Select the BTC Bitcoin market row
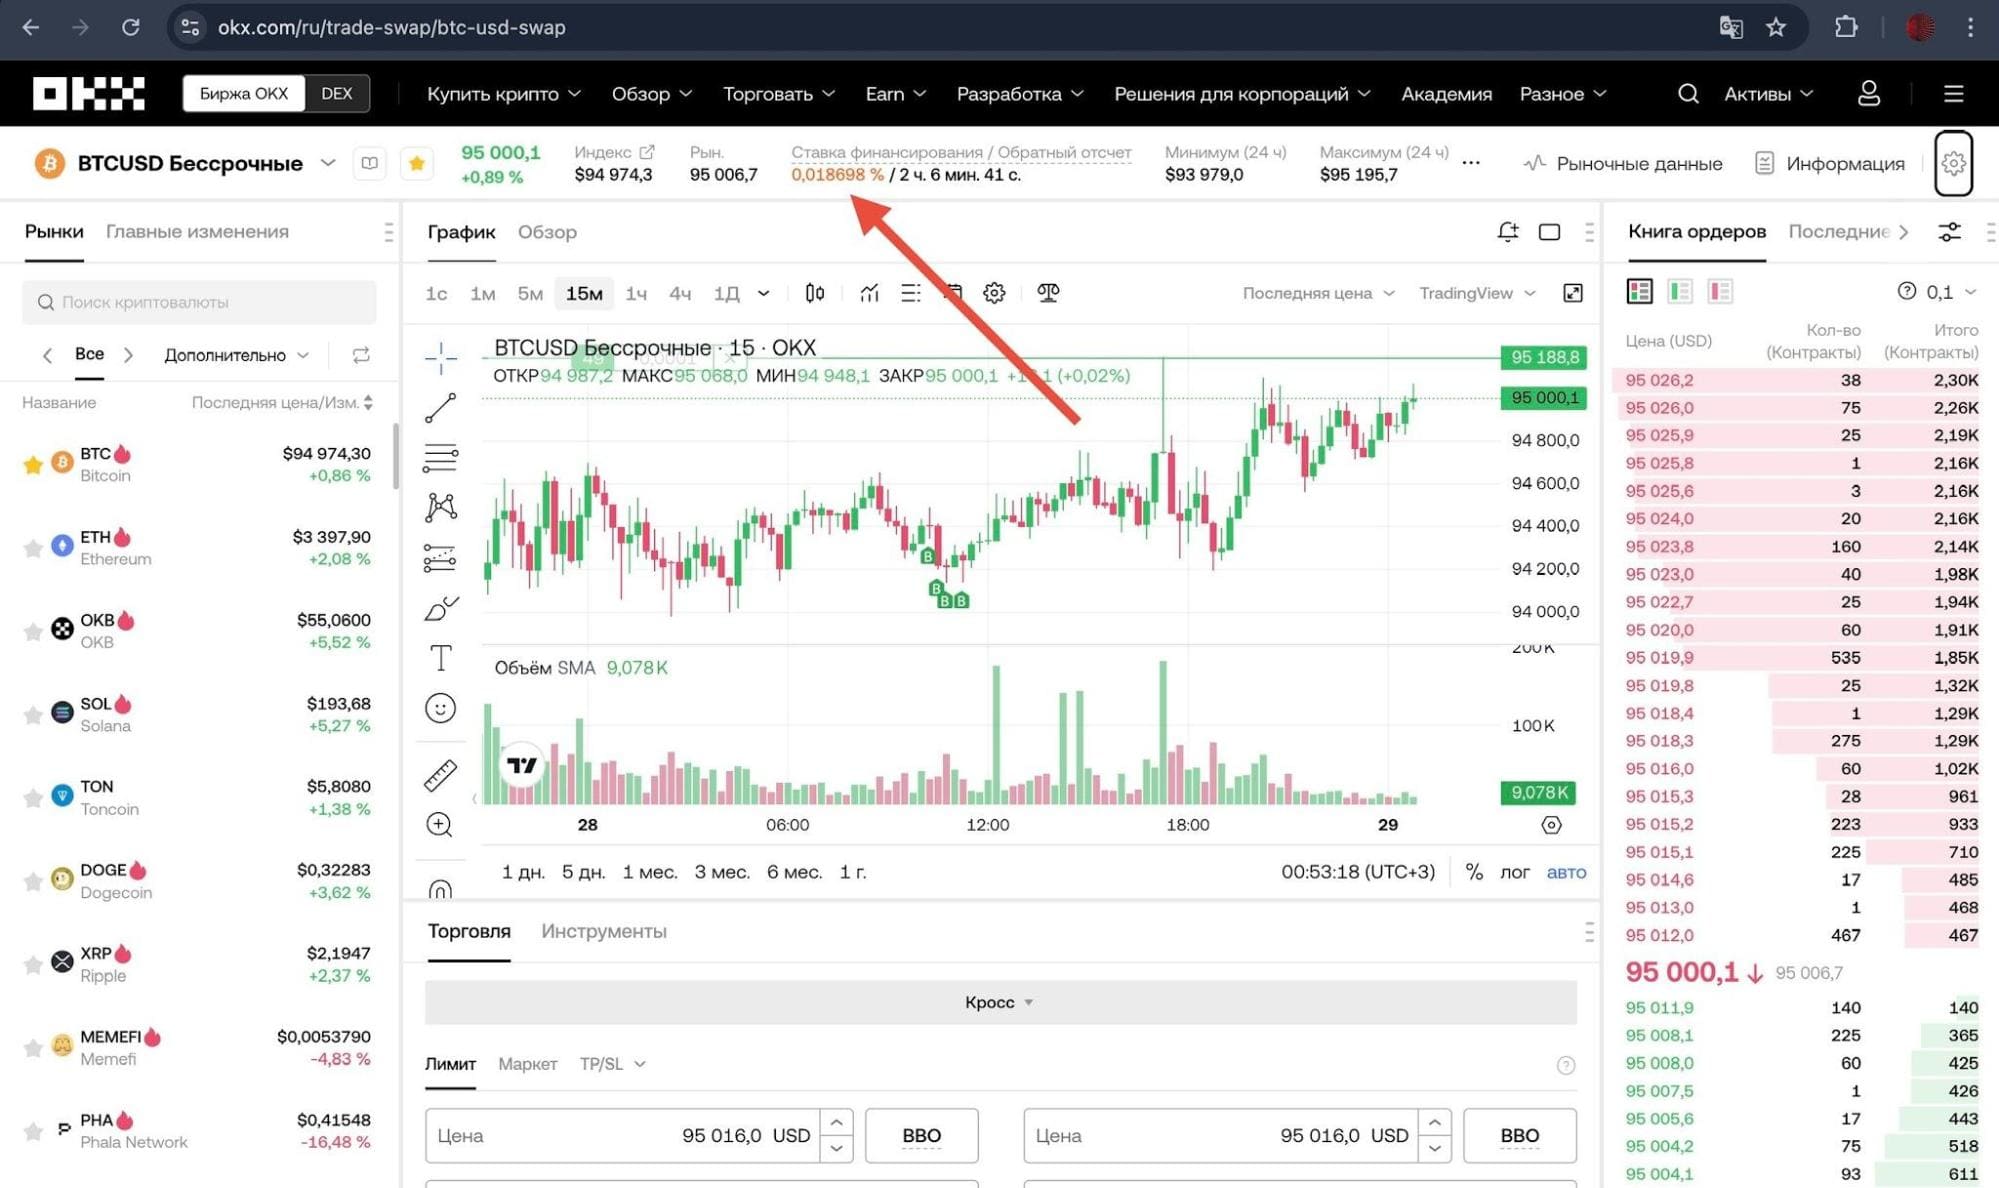 (198, 465)
